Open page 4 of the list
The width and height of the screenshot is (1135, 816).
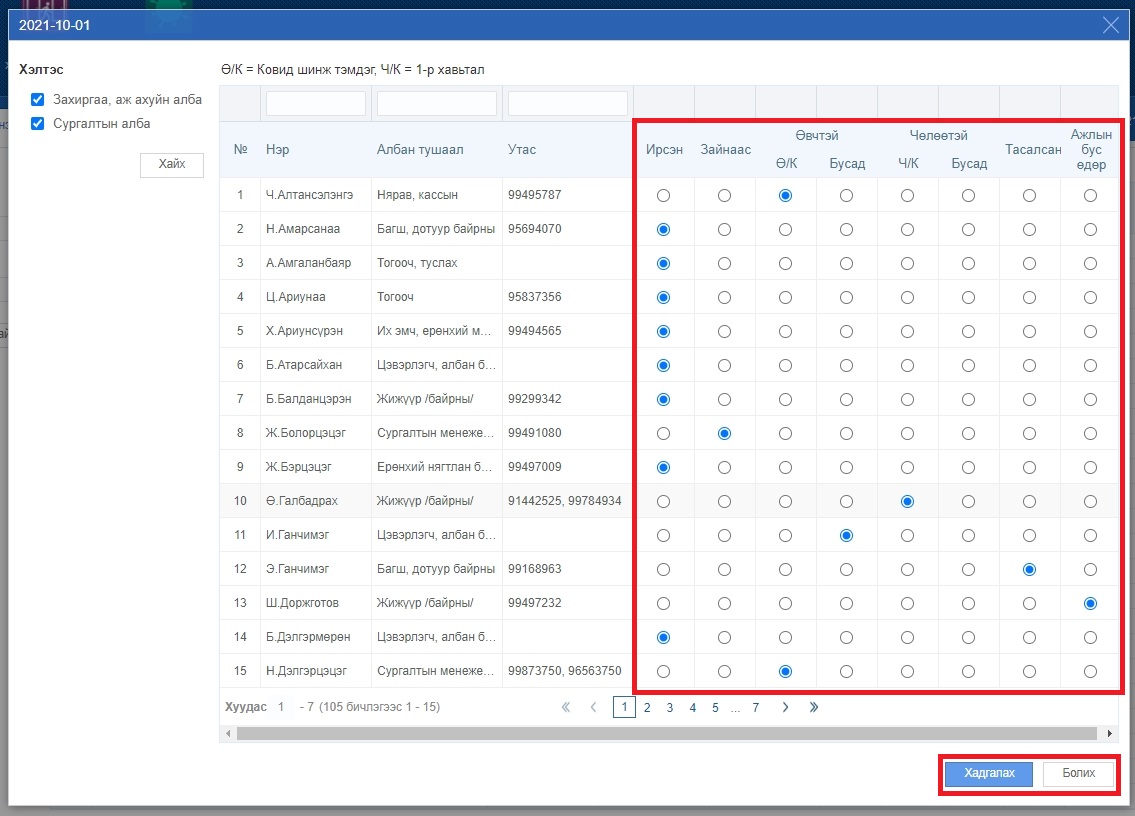click(693, 707)
